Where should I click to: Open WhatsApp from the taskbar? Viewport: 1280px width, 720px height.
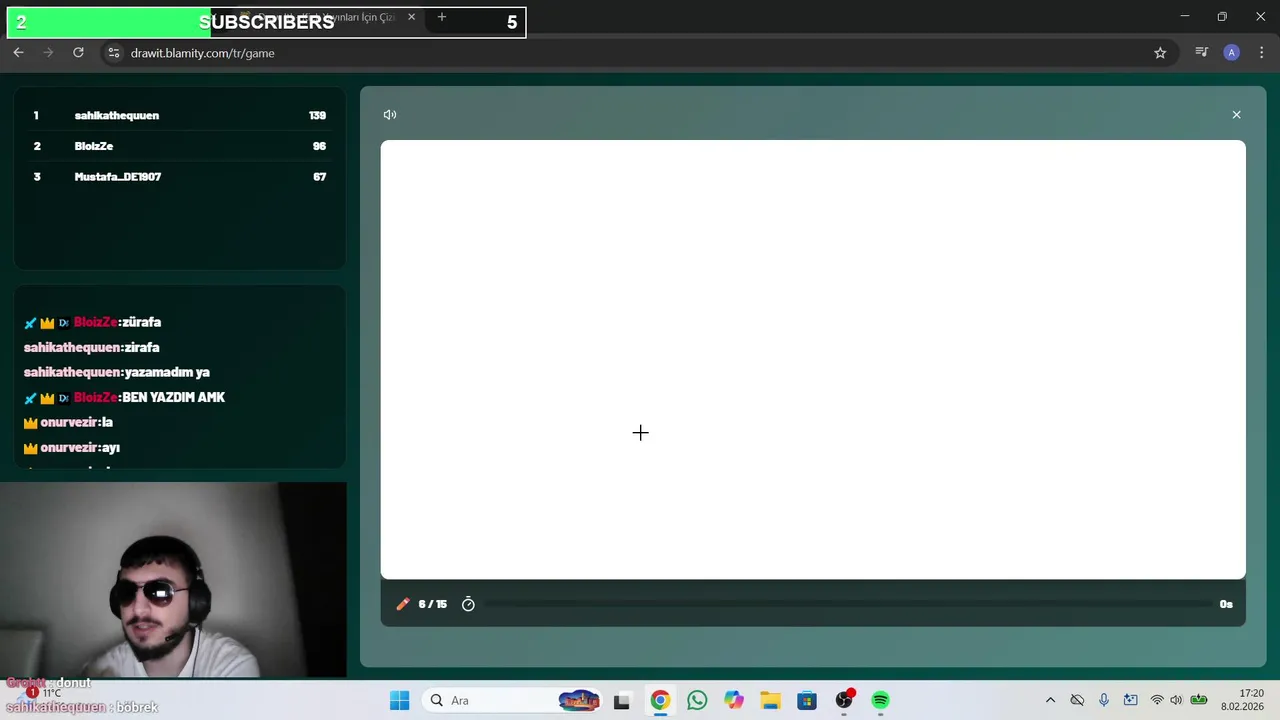pyautogui.click(x=697, y=700)
